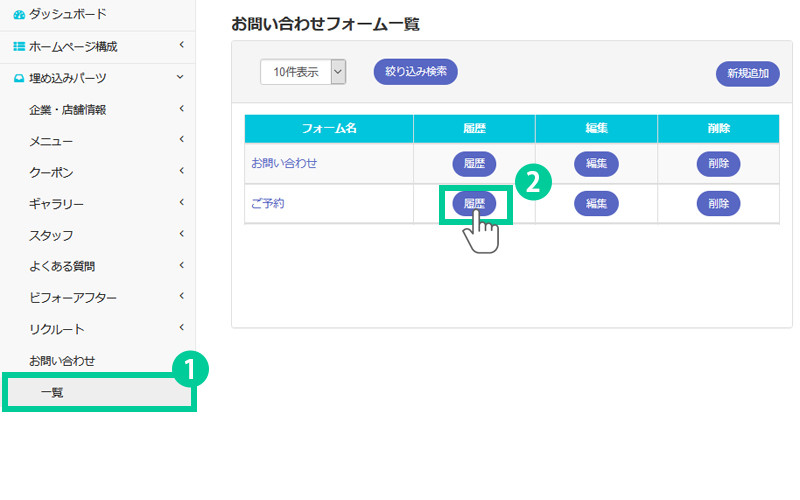Viewport: 800px width, 500px height.
Task: Collapse the 埋め込みパーツ section arrow
Action: pos(181,77)
